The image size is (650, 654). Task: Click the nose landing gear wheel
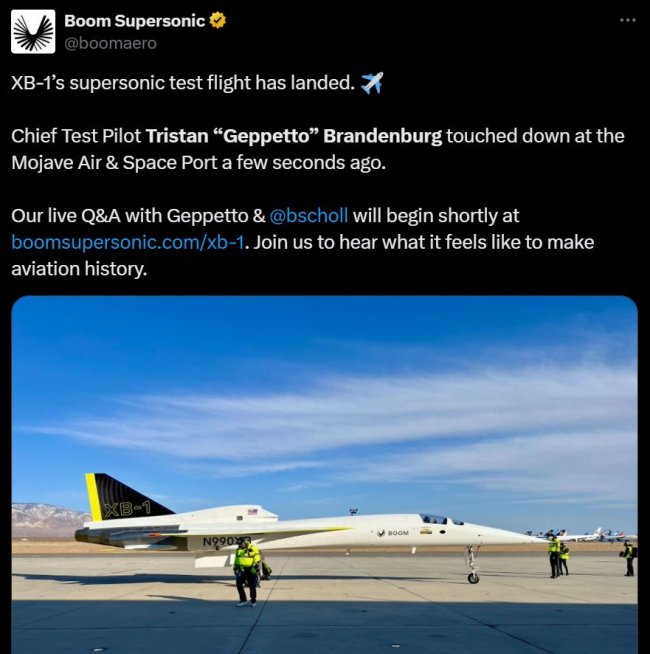point(473,577)
